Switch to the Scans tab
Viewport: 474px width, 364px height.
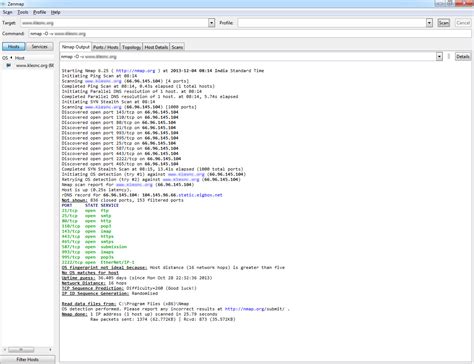177,47
